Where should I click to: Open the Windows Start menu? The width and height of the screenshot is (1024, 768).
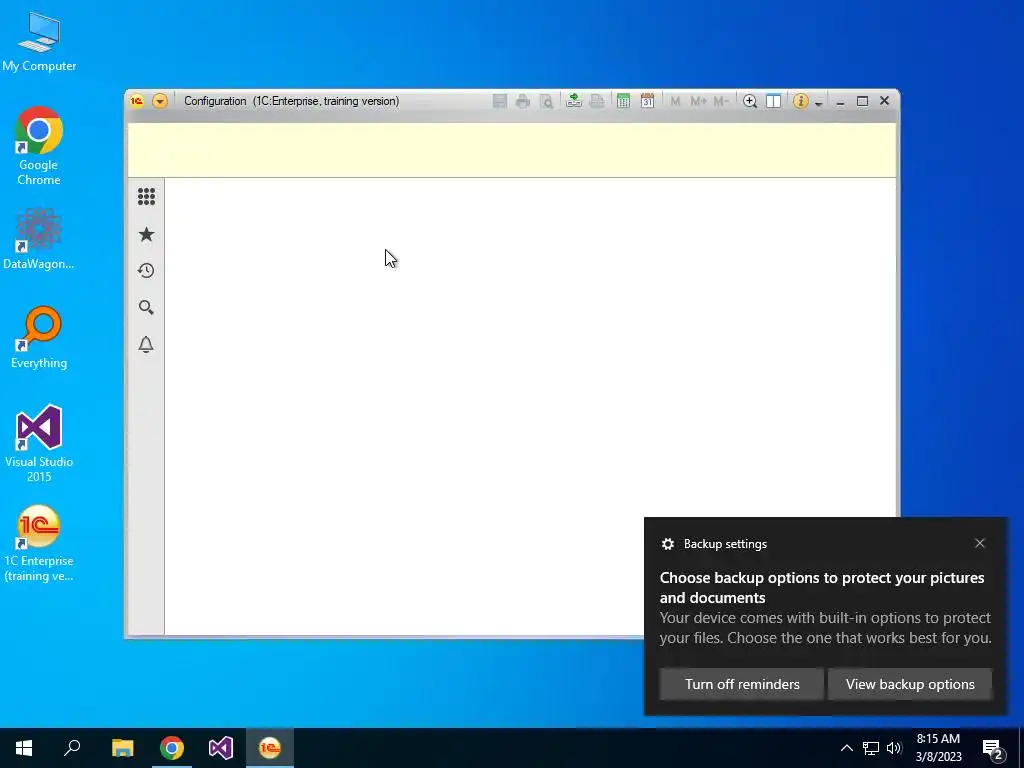point(24,748)
